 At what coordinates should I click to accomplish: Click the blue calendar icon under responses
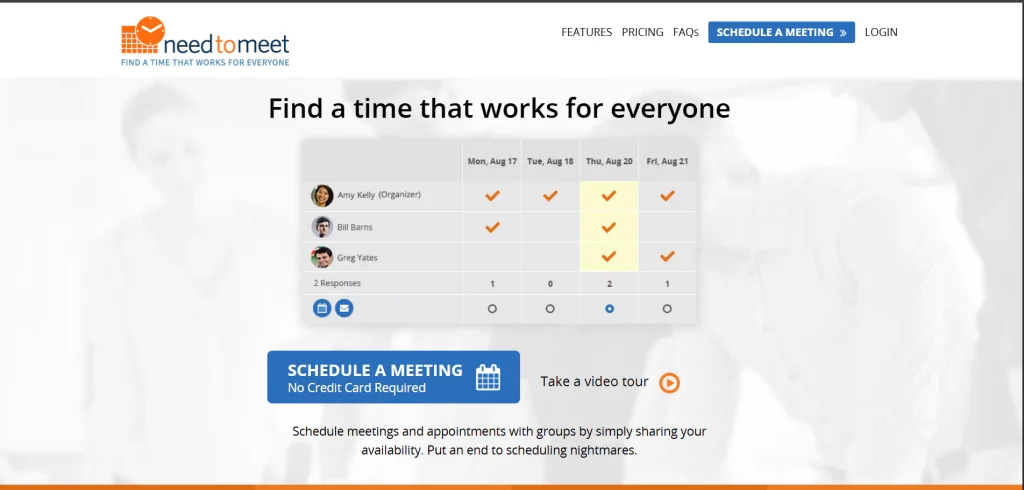(322, 309)
